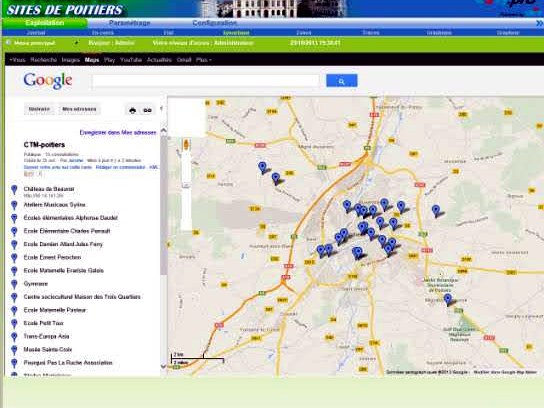Click the blue Google search button
This screenshot has height=408, width=544.
coord(341,81)
